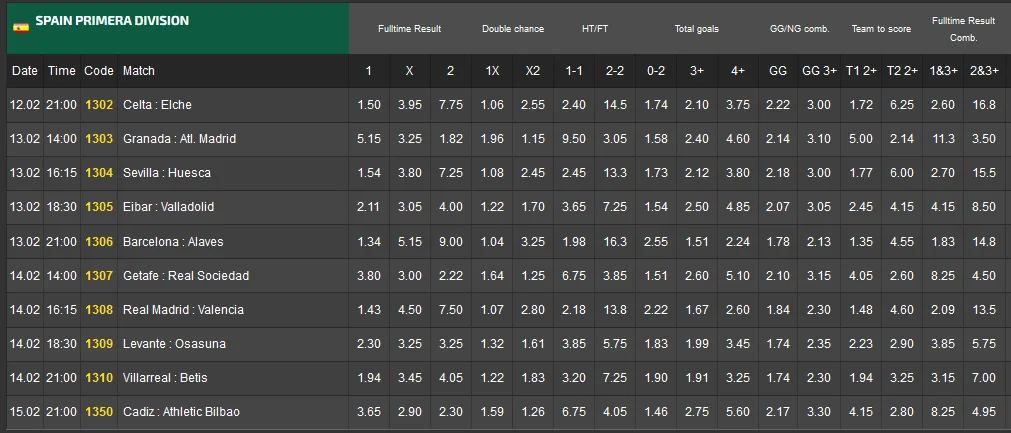Screen dimensions: 1011x433
Task: Click the Total goals column header
Action: pos(696,29)
